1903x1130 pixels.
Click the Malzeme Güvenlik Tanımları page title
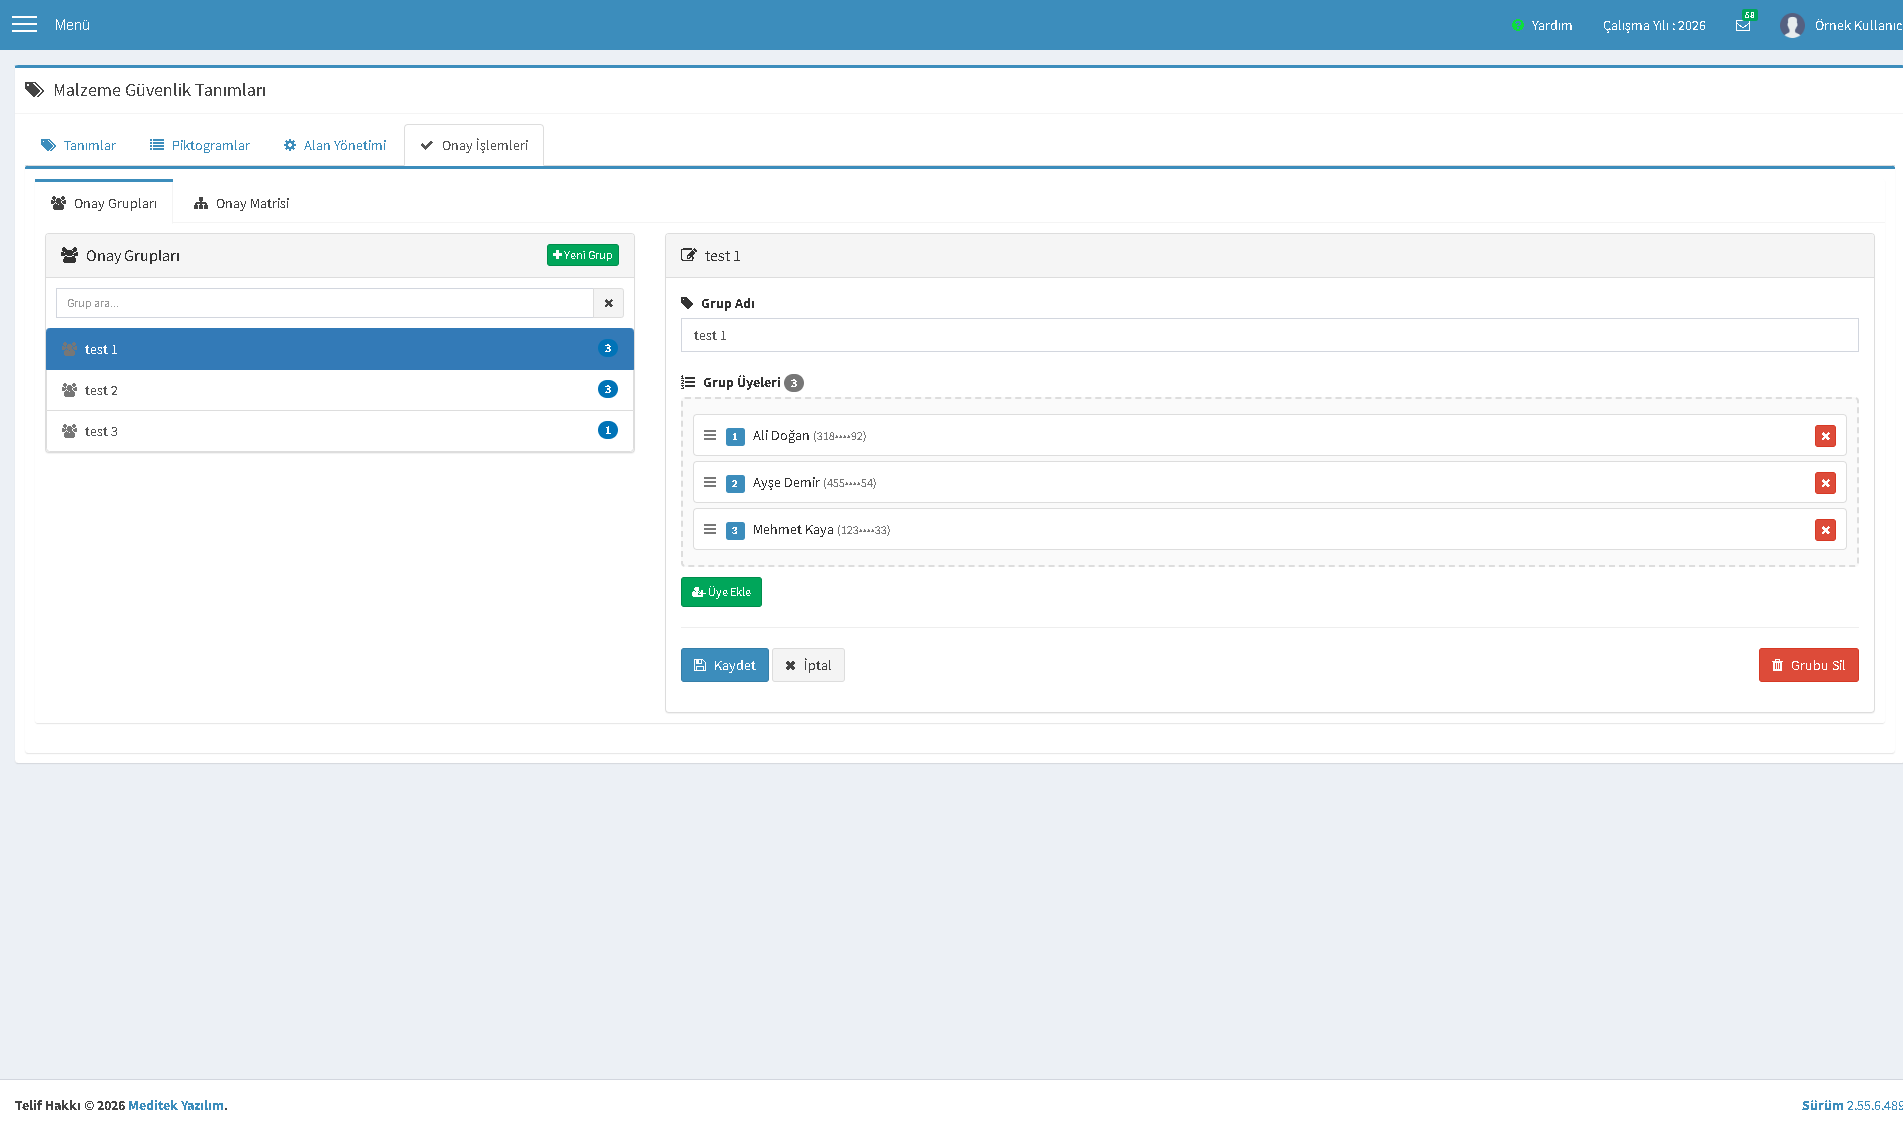click(160, 90)
